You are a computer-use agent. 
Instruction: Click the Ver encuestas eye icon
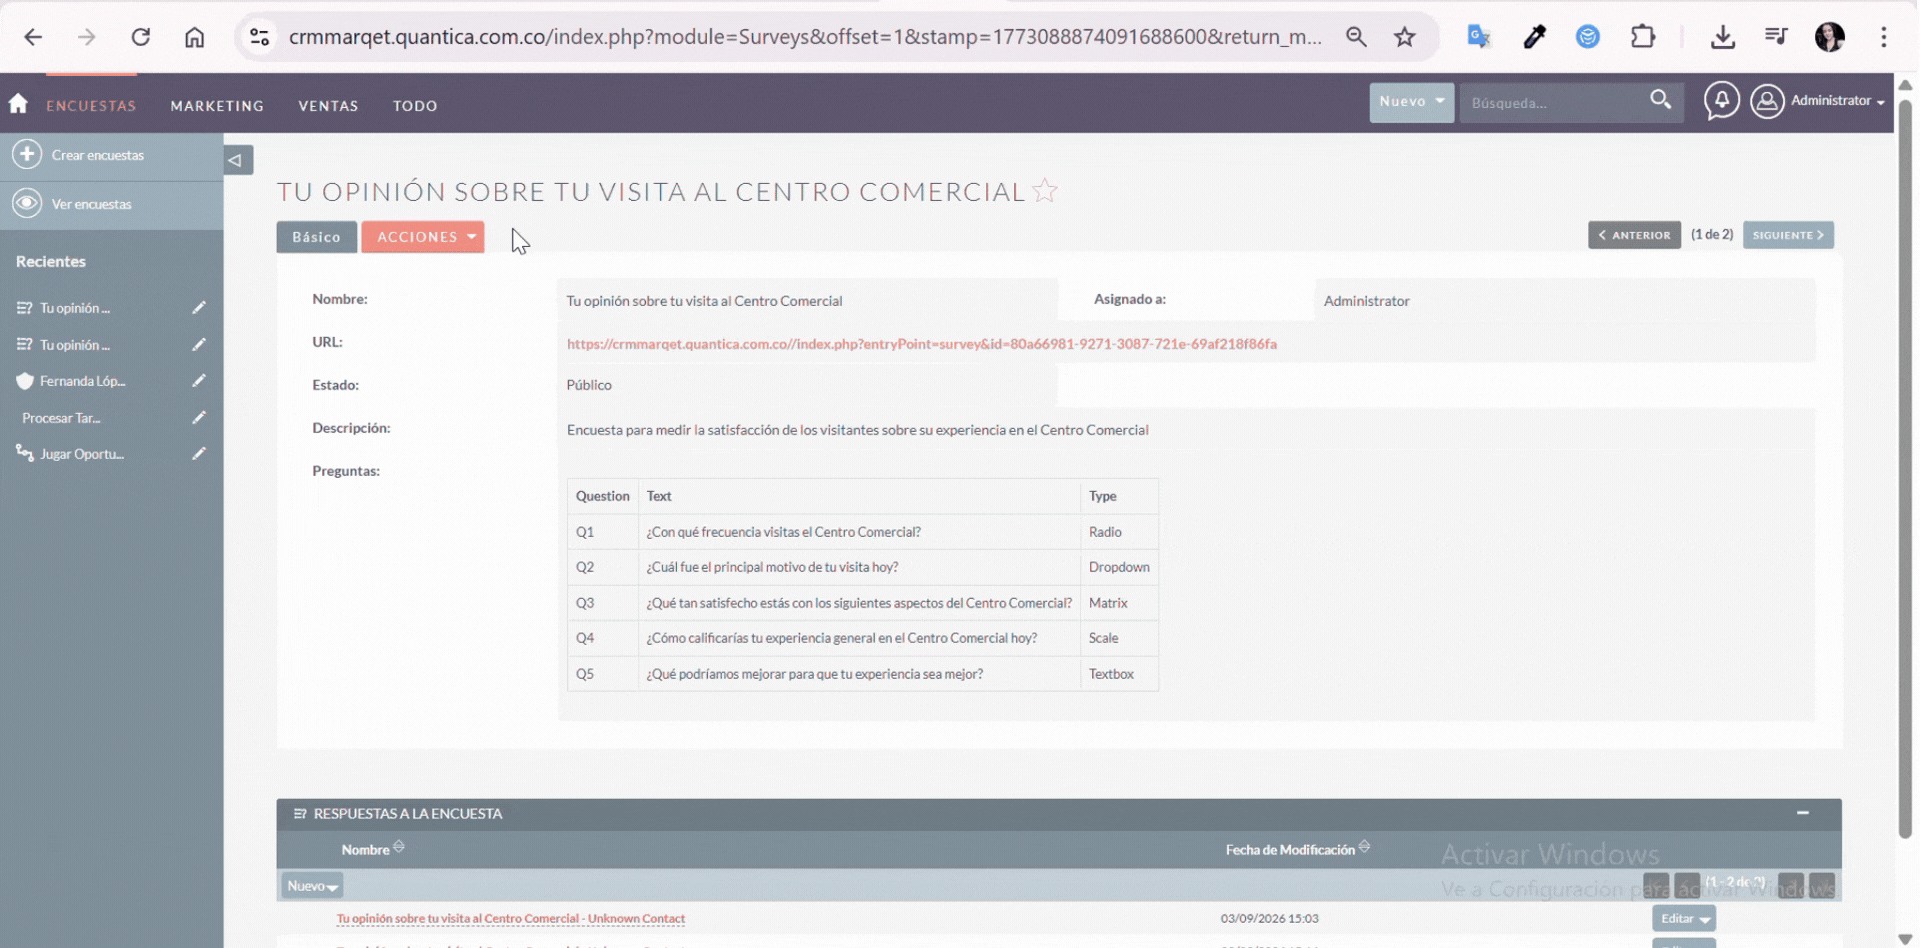(x=27, y=204)
